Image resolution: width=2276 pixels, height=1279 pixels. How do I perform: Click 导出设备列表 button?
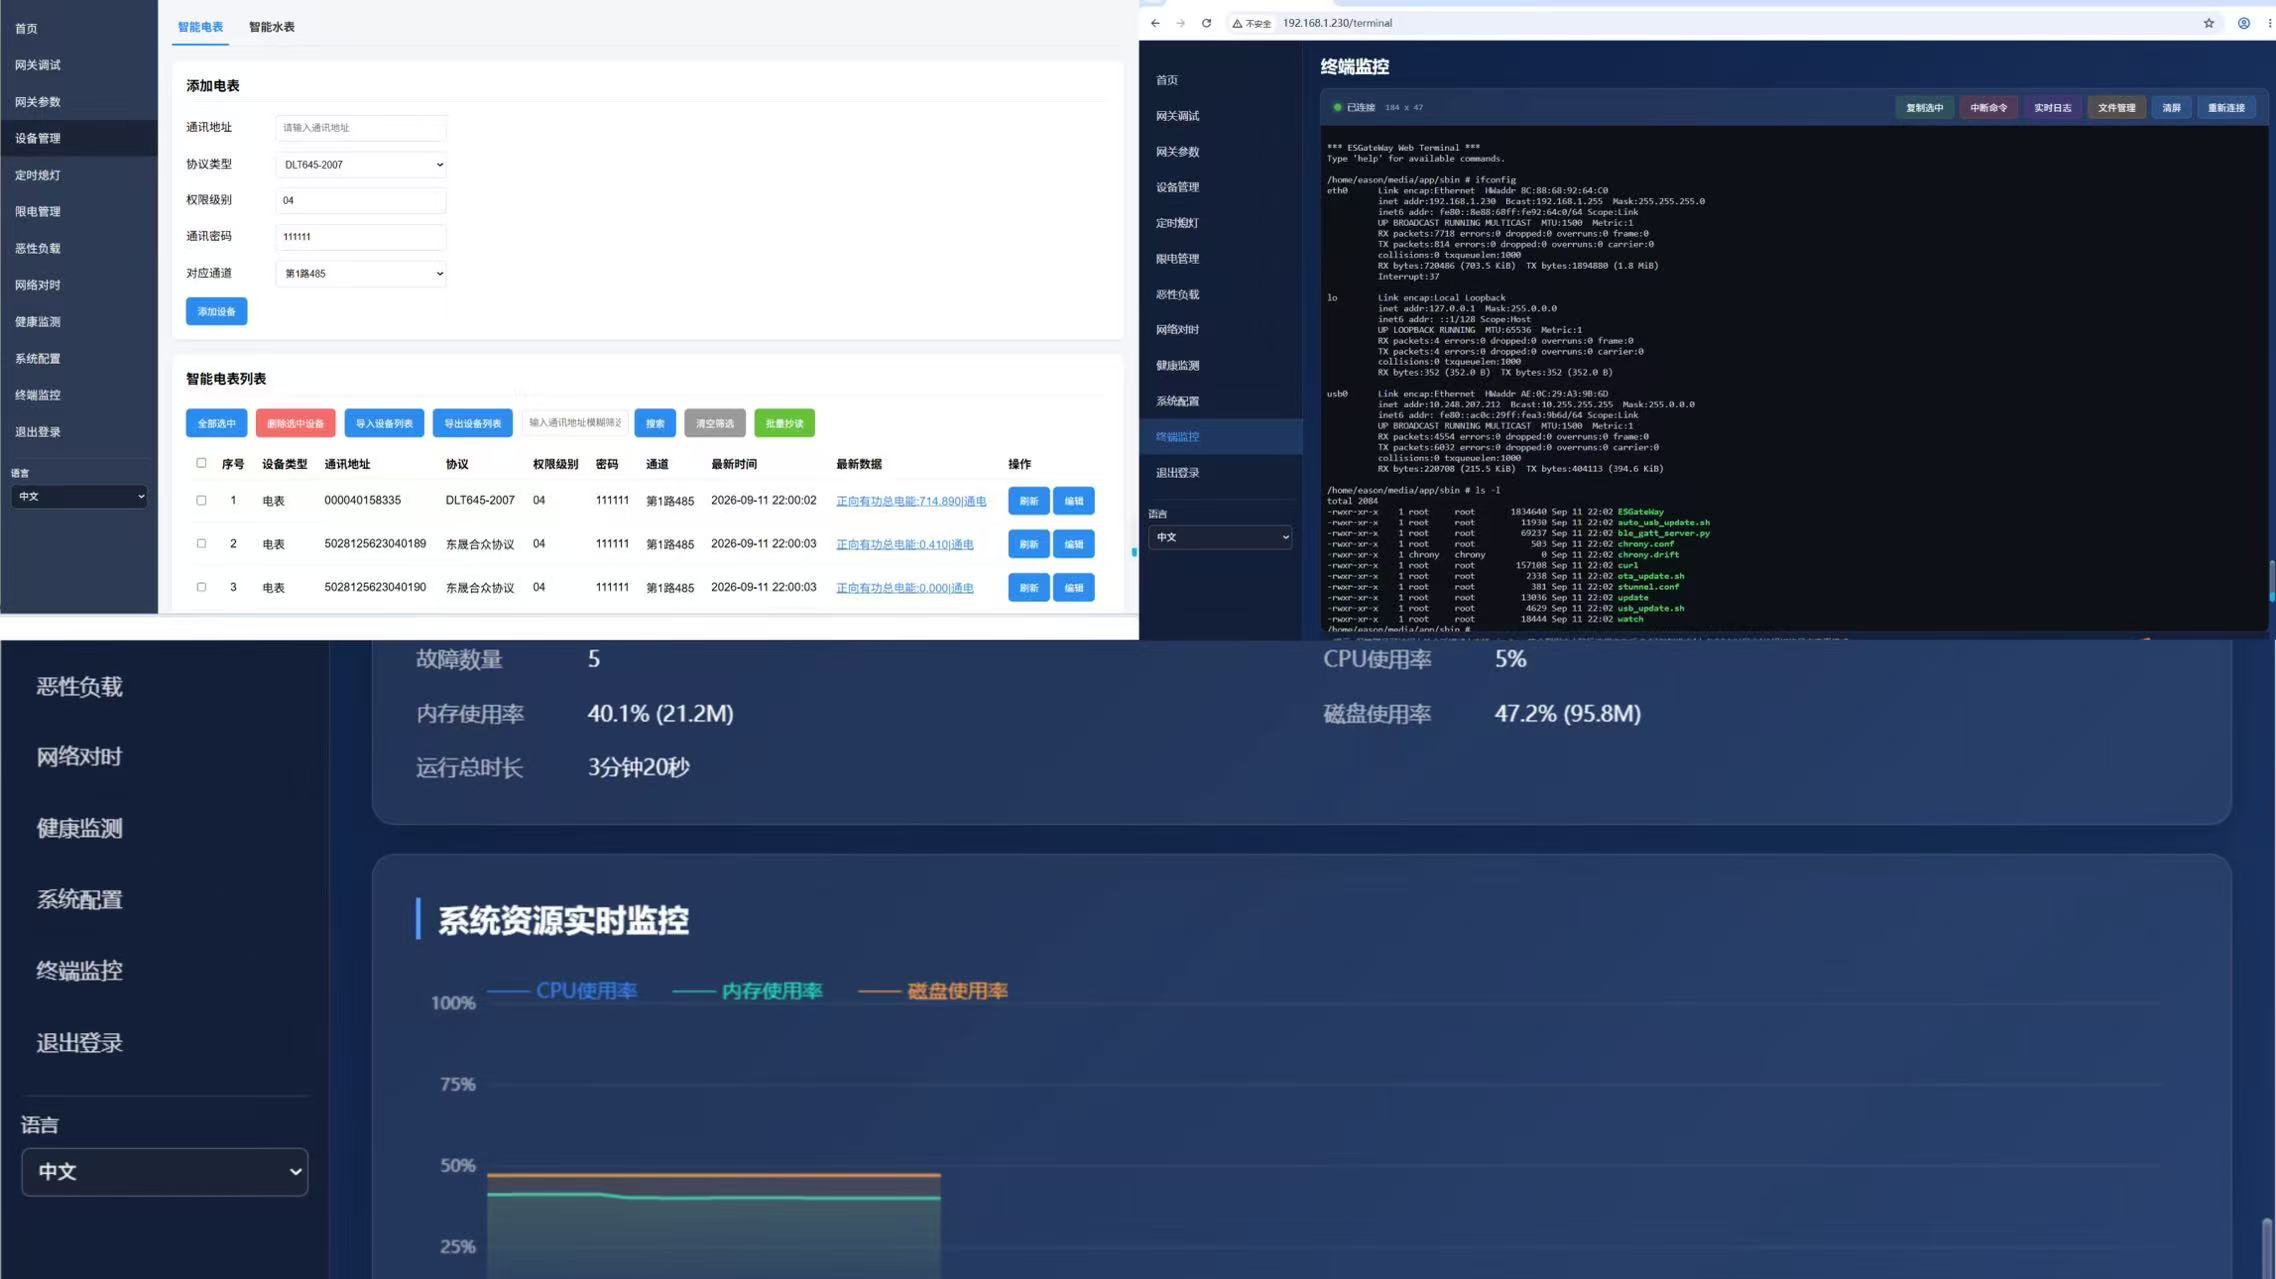pyautogui.click(x=472, y=424)
